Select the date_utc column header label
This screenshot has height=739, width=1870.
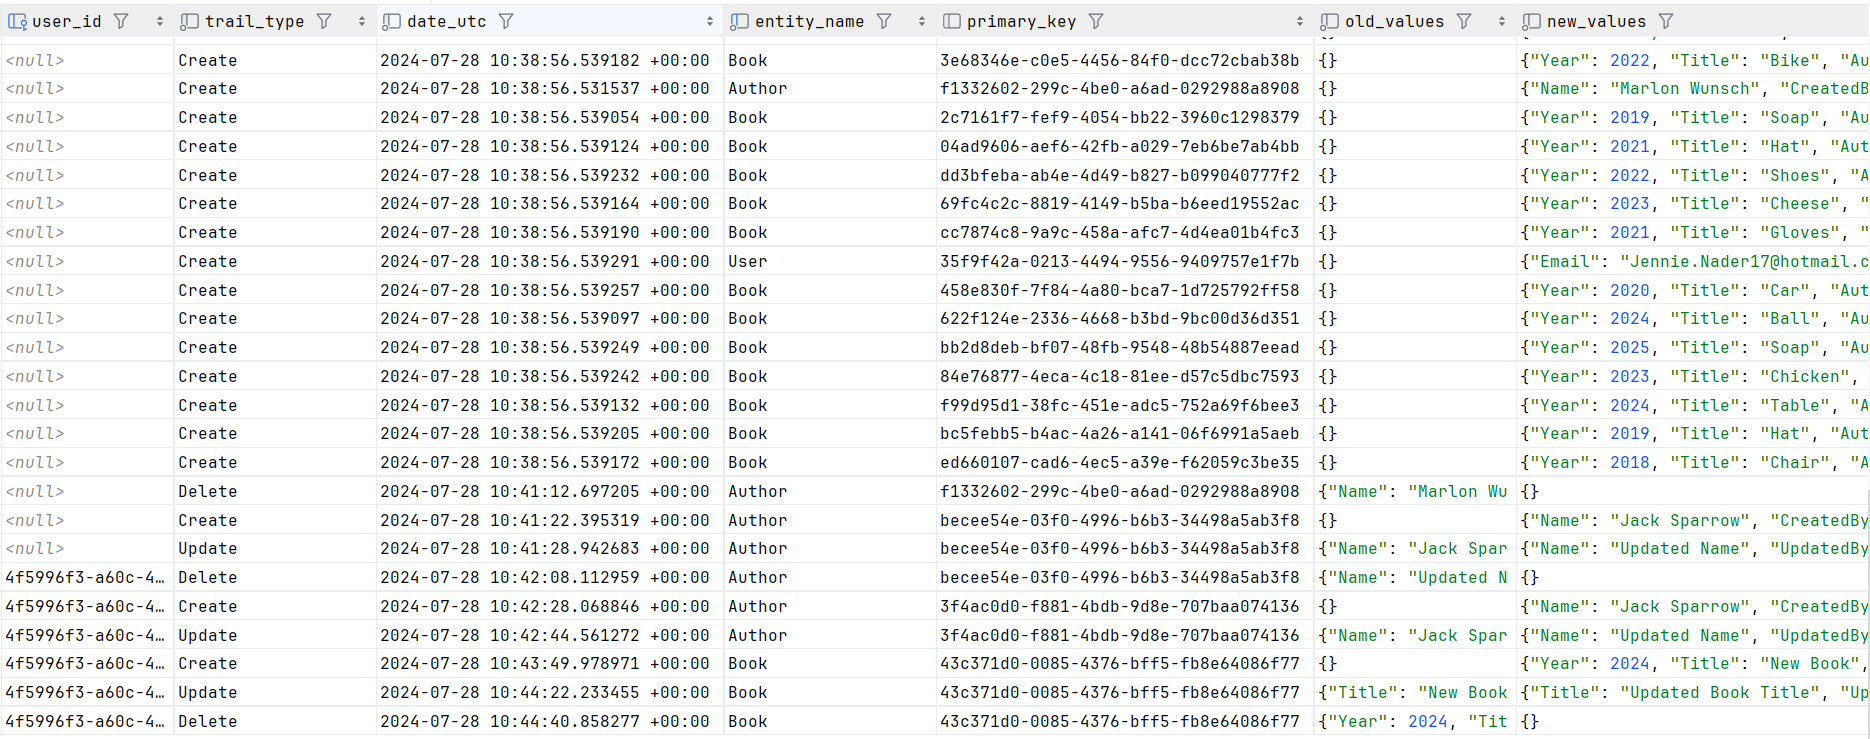coord(447,21)
